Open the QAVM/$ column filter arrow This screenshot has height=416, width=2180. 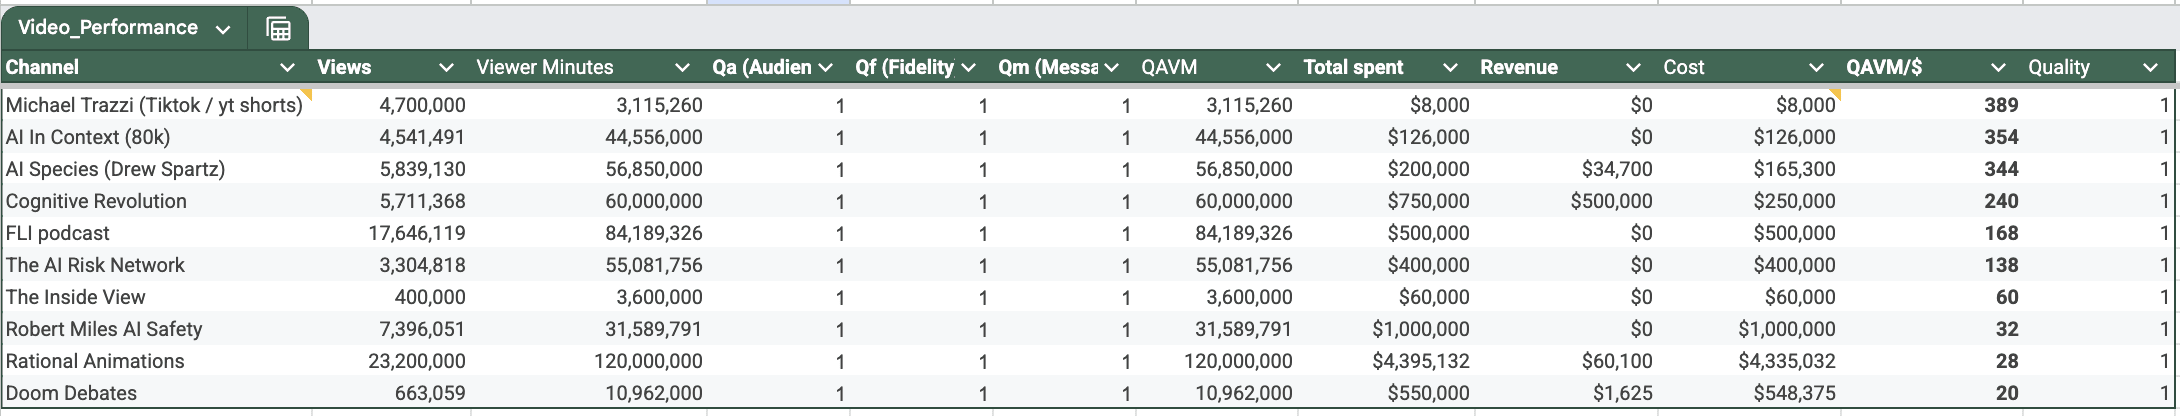[1998, 68]
